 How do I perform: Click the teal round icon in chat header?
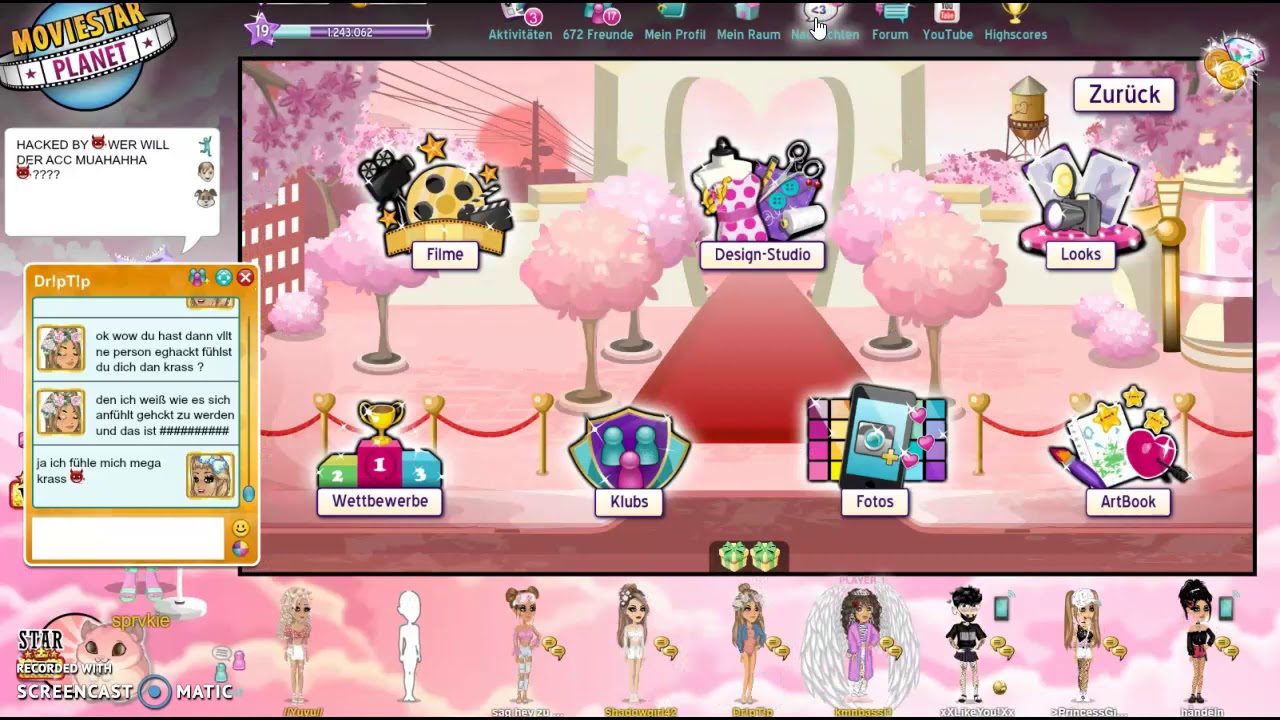(x=223, y=278)
